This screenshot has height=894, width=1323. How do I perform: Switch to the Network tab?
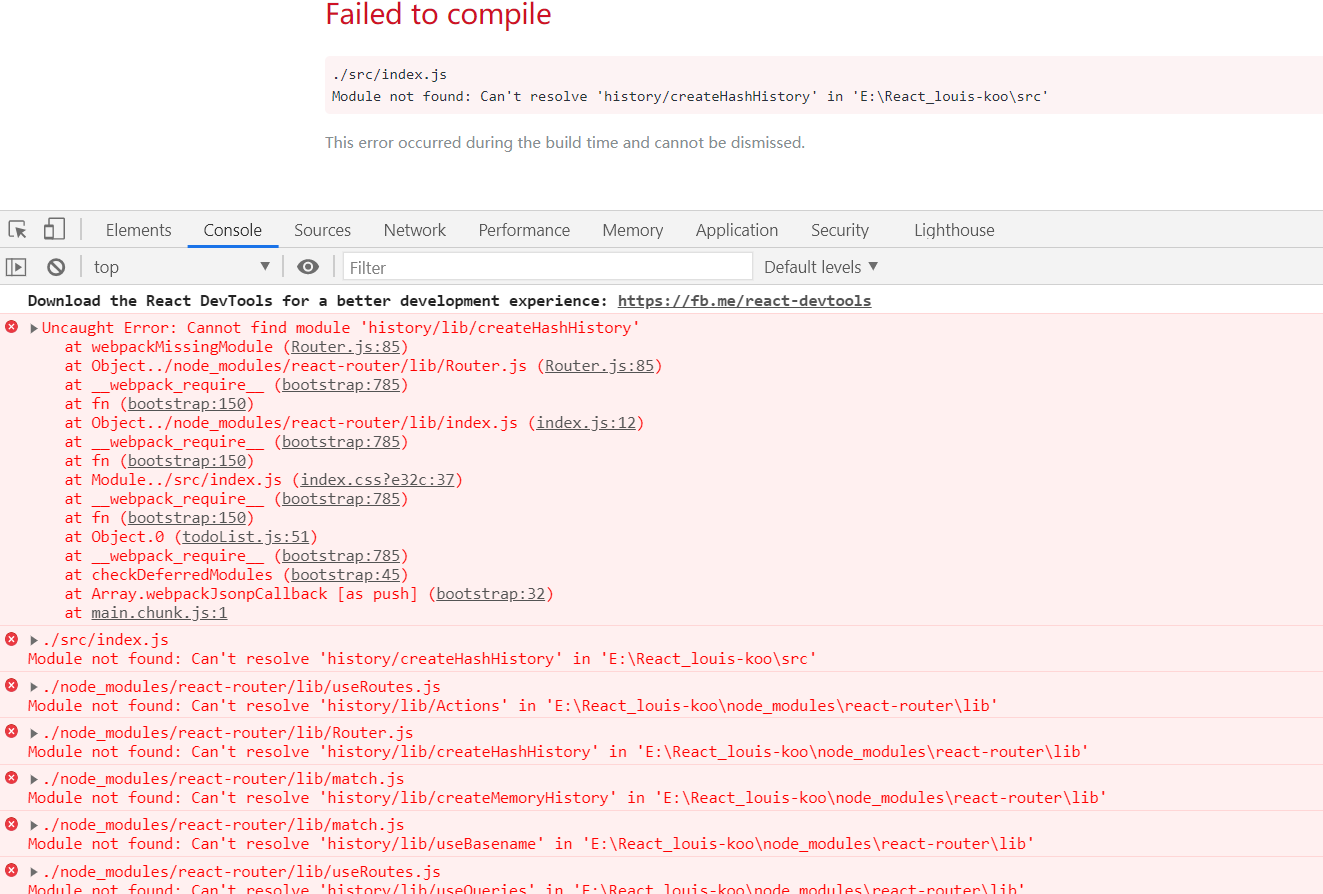tap(414, 229)
